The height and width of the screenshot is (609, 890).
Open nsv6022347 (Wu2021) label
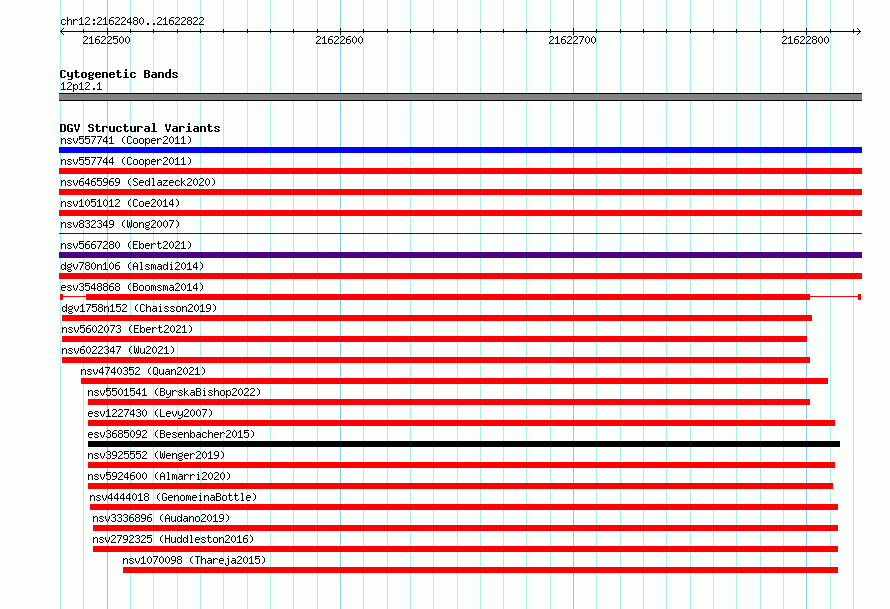pos(118,350)
